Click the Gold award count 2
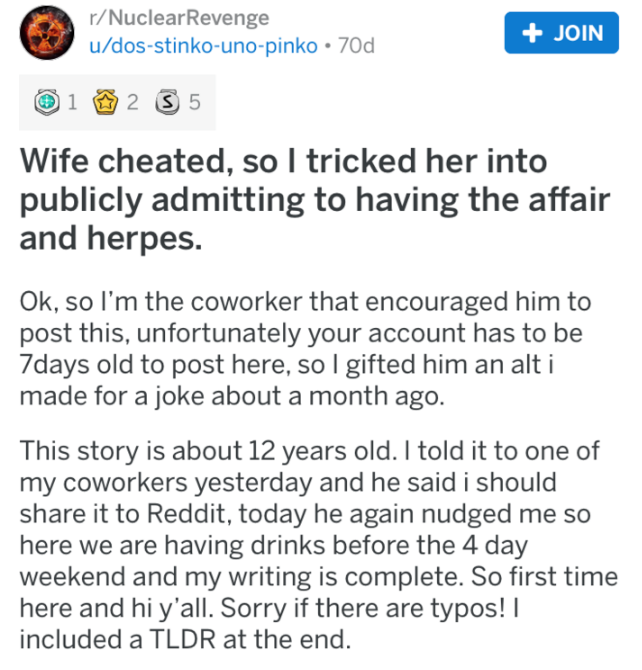Screen dimensions: 642x670 click(131, 102)
